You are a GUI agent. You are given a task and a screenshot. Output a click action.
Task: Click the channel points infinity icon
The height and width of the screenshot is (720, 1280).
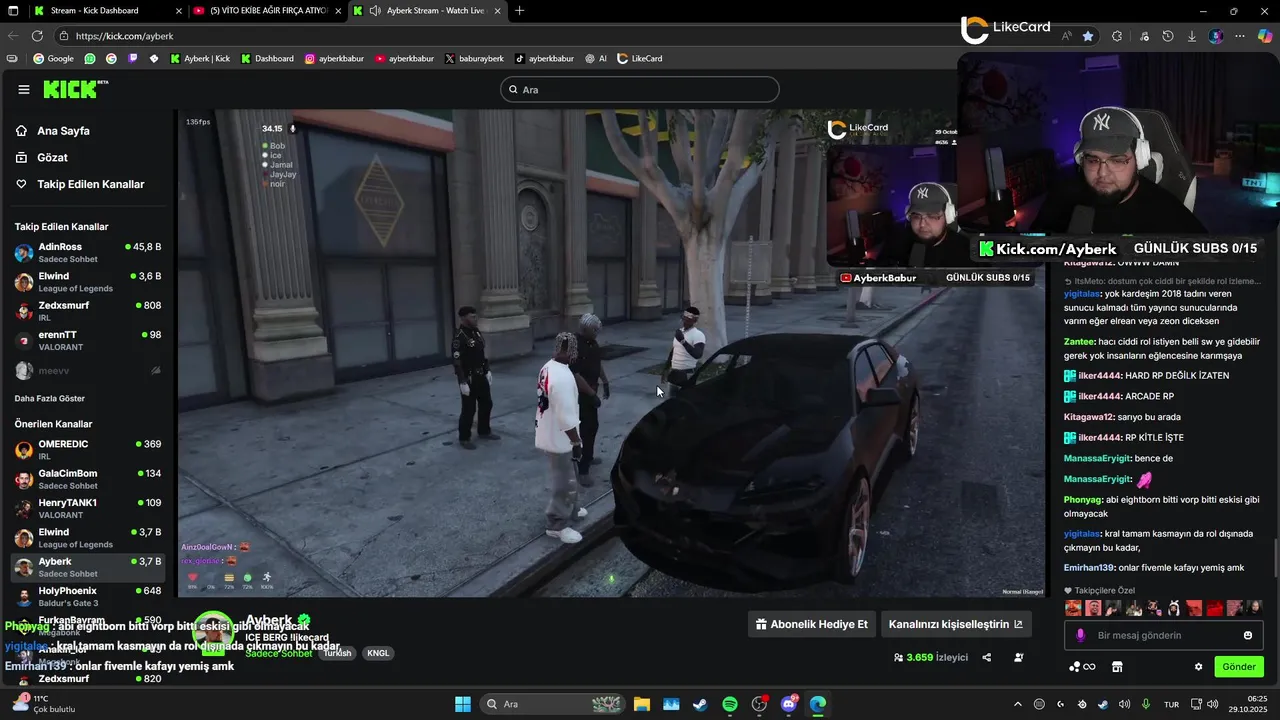[1083, 667]
